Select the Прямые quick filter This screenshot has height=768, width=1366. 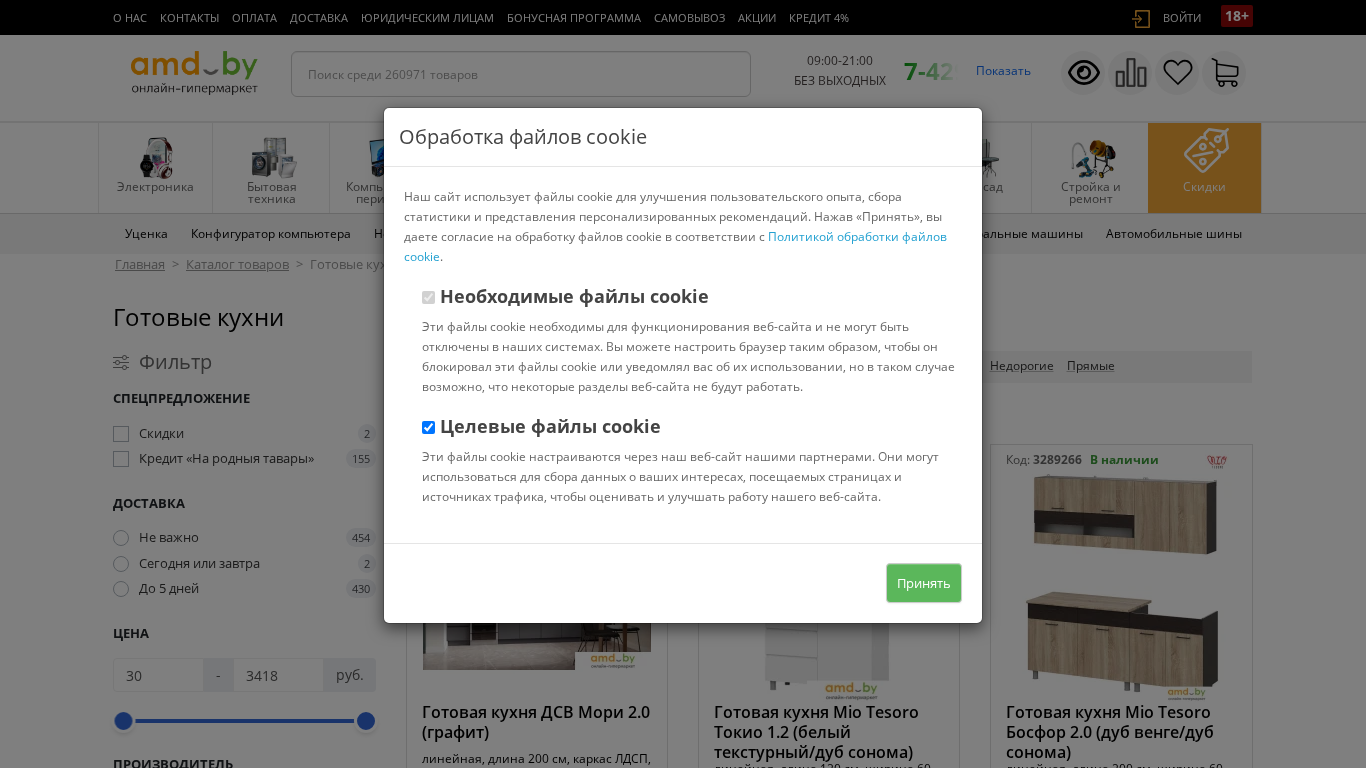(x=1091, y=366)
